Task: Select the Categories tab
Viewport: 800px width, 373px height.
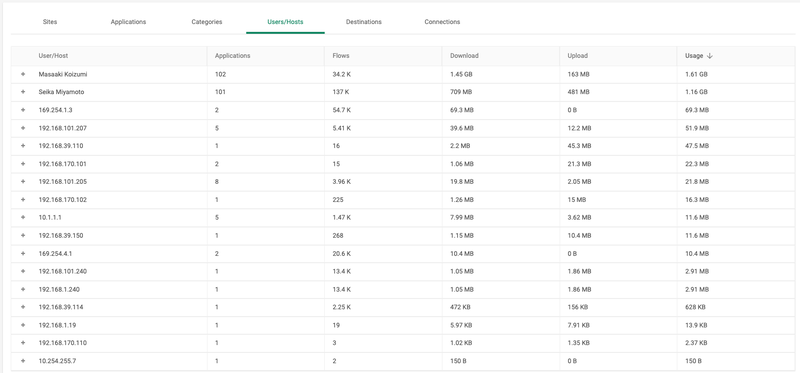Action: click(x=207, y=22)
